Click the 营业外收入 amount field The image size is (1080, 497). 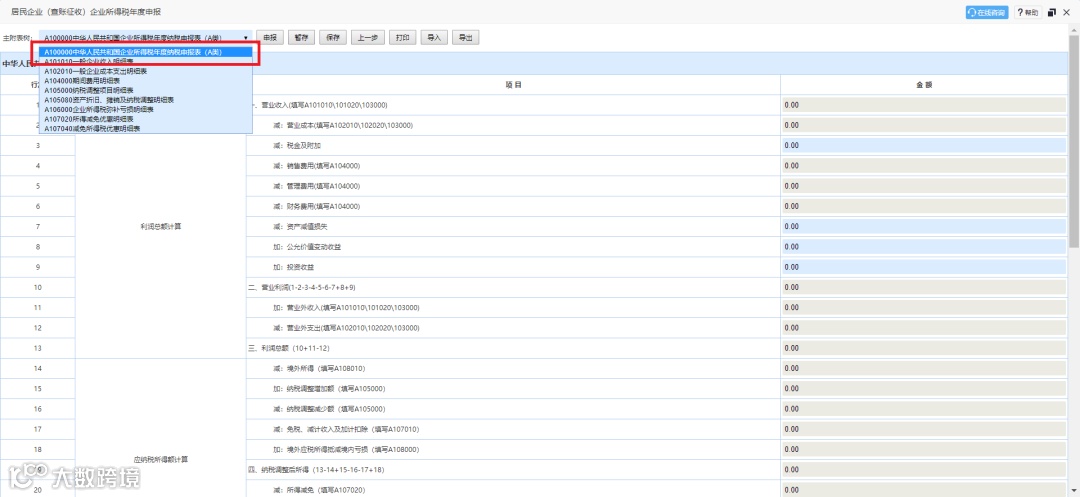[924, 308]
